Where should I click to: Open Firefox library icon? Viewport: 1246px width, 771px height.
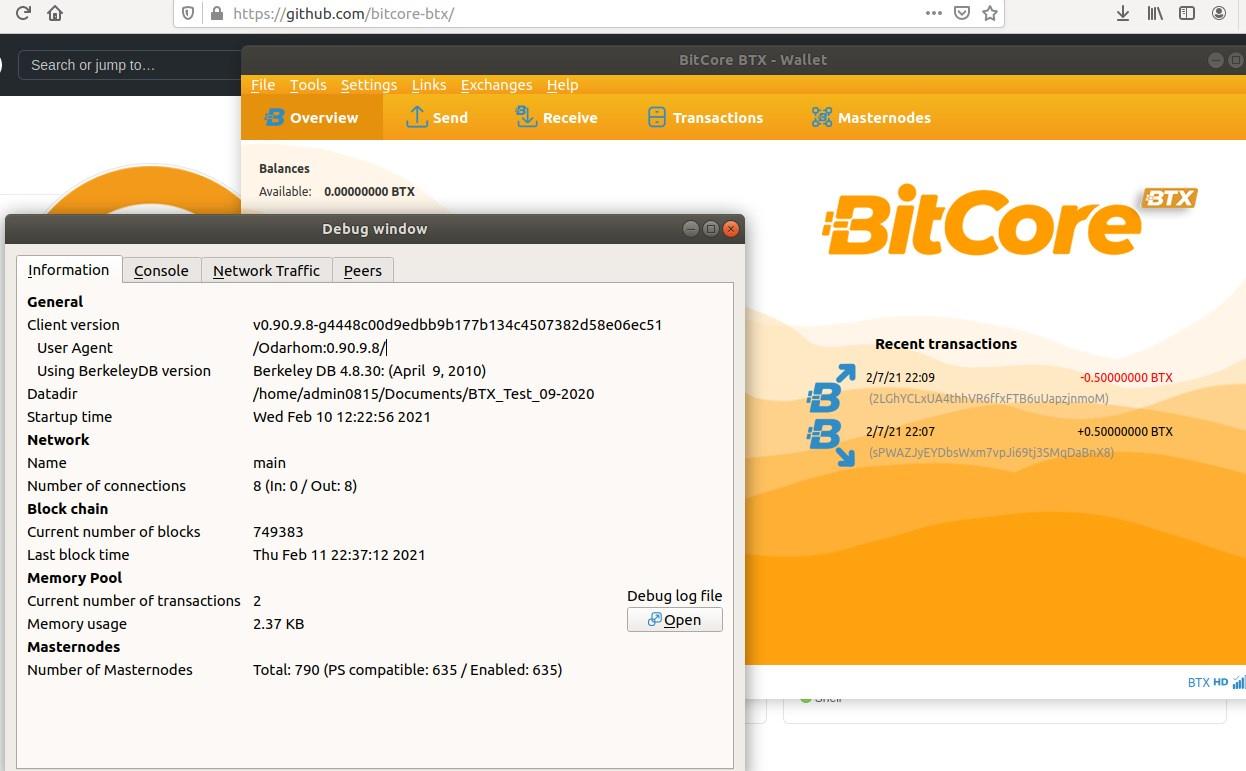(1155, 14)
